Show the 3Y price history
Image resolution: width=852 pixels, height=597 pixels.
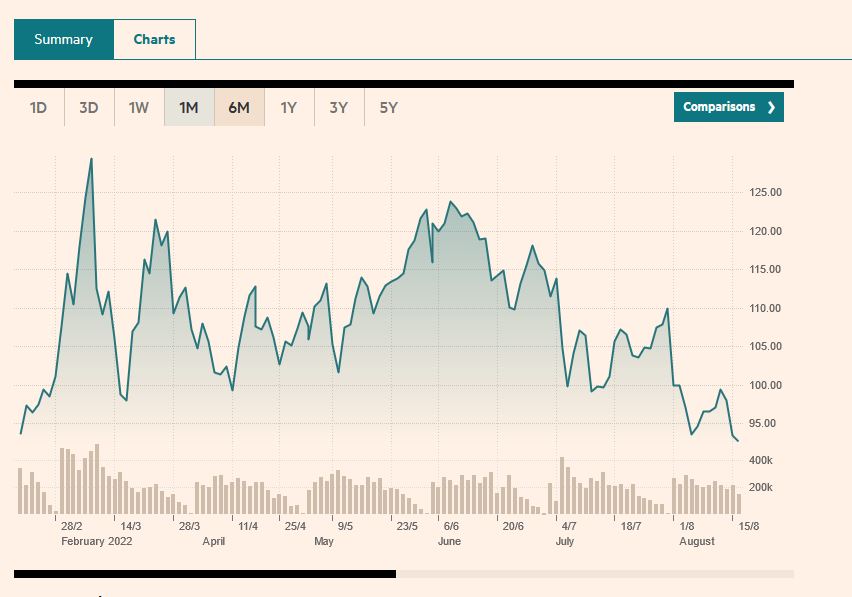339,108
